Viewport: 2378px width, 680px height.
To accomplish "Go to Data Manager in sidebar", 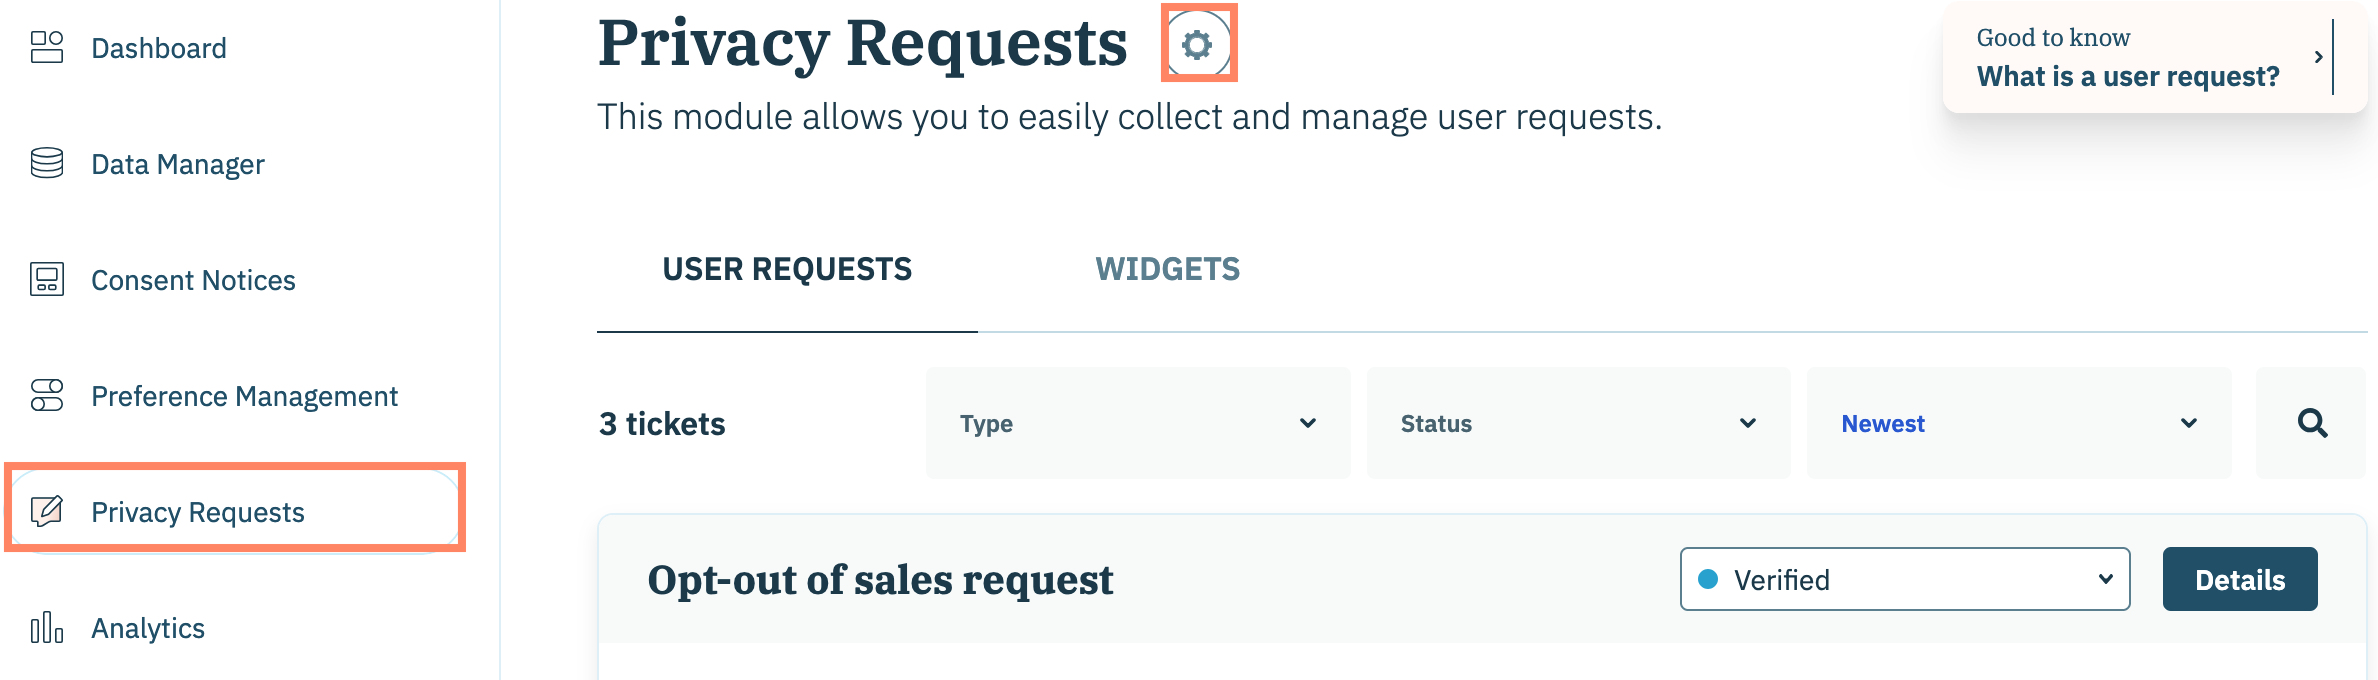I will click(x=178, y=164).
